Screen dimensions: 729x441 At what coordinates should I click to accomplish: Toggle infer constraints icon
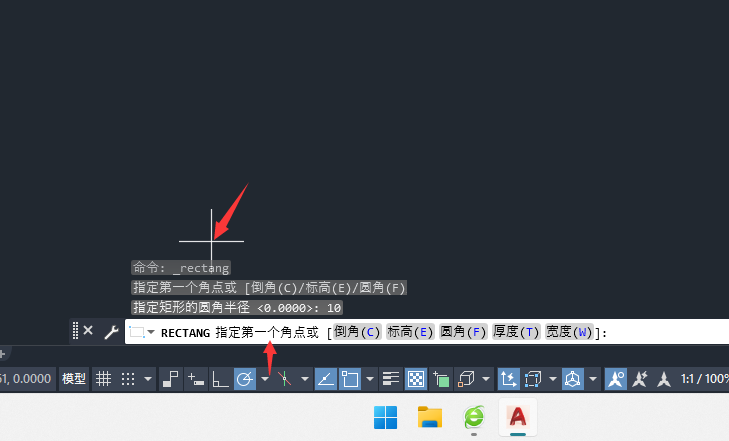click(171, 379)
